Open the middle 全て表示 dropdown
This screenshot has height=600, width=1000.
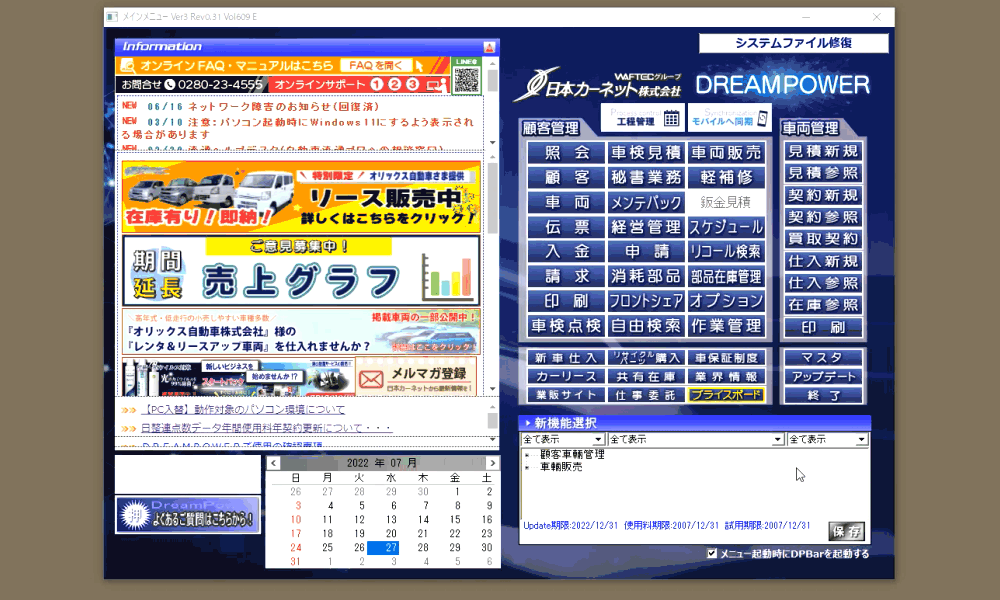[696, 439]
